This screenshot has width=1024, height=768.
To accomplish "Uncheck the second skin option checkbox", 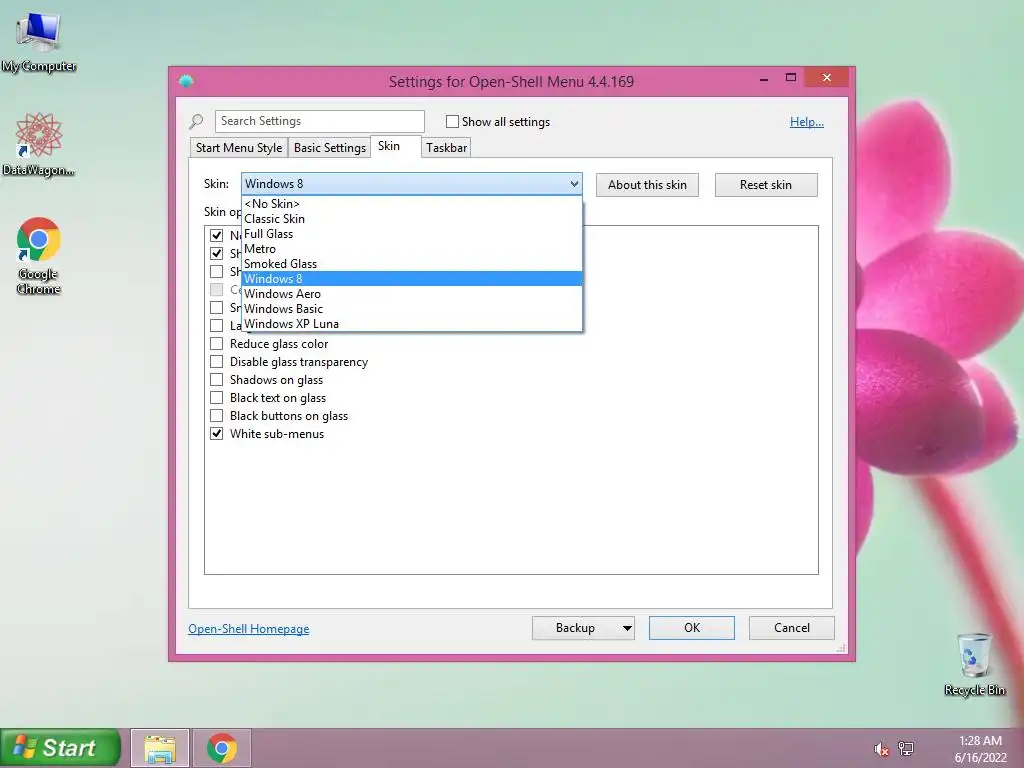I will pos(216,253).
